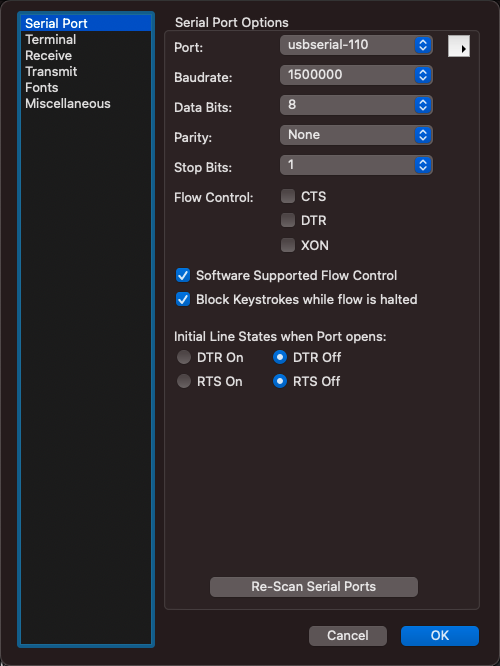
Task: Select Serial Port in the settings list
Action: tap(85, 23)
